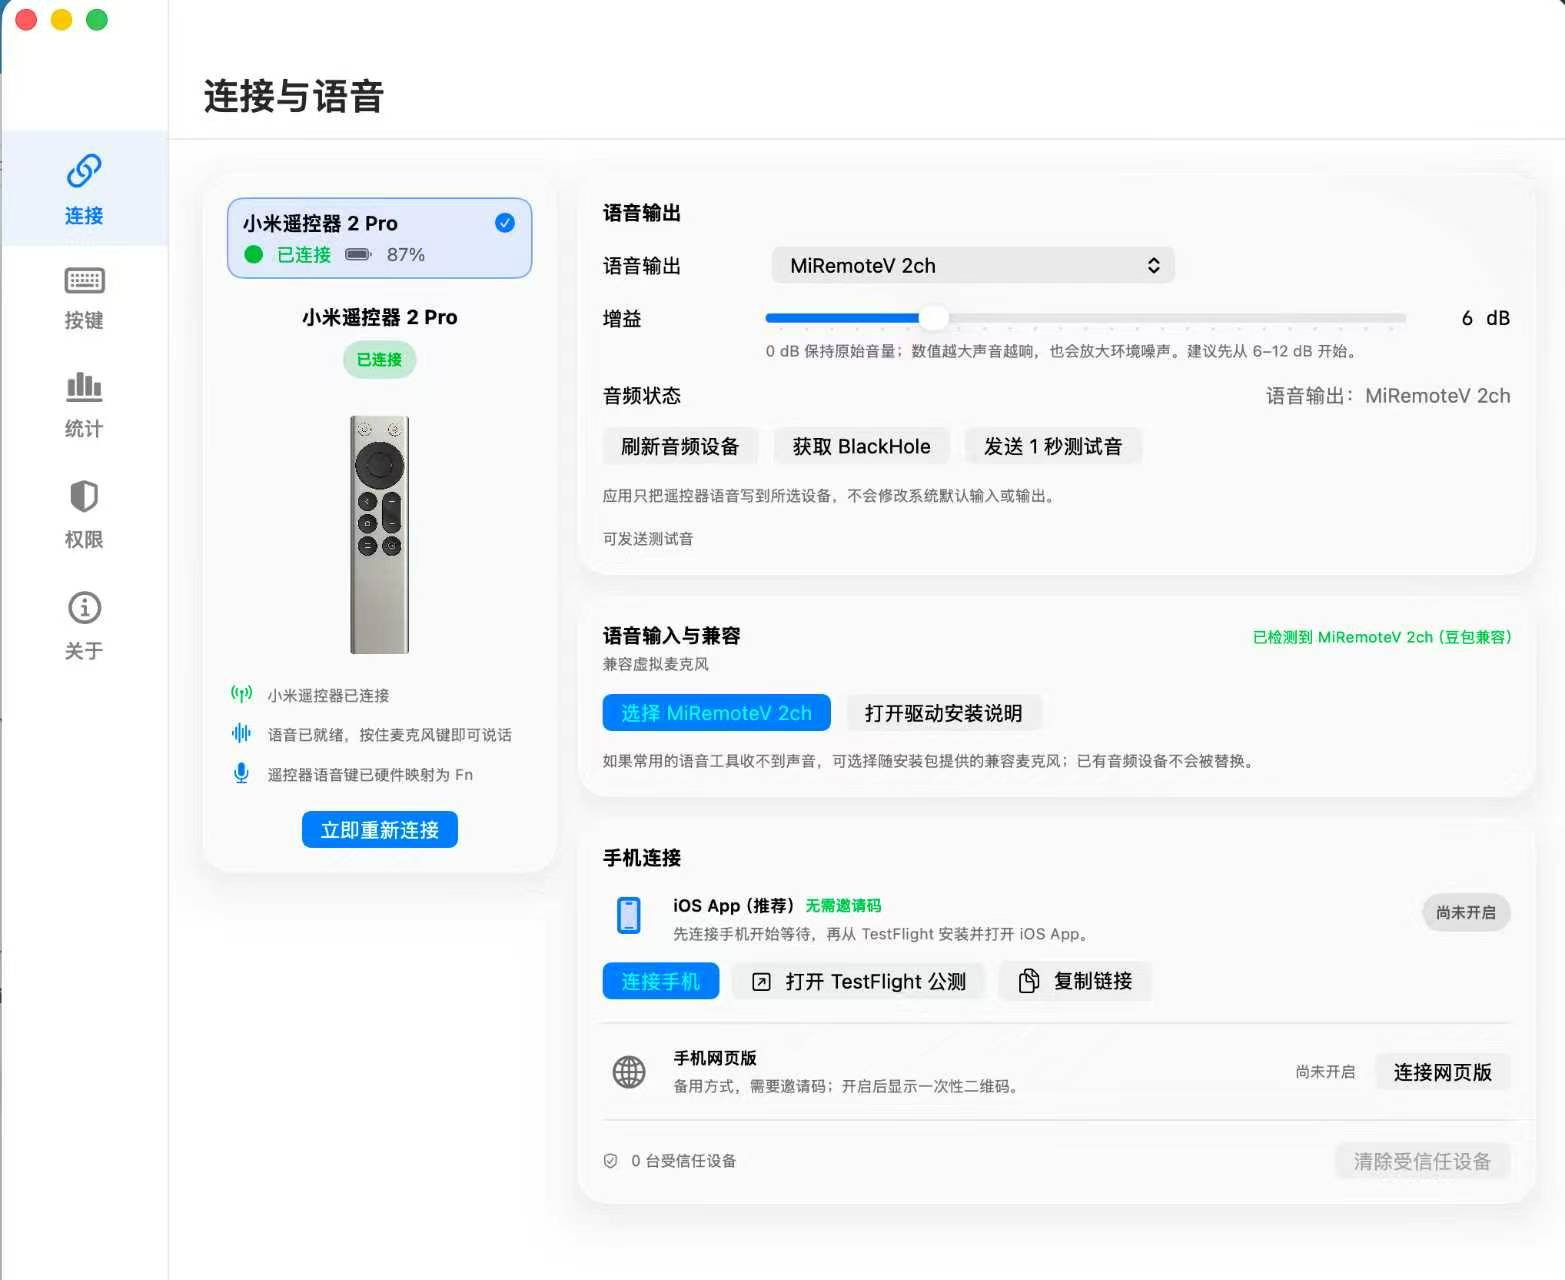Click the green 已连接 status badge
Image resolution: width=1565 pixels, height=1280 pixels.
pyautogui.click(x=379, y=360)
